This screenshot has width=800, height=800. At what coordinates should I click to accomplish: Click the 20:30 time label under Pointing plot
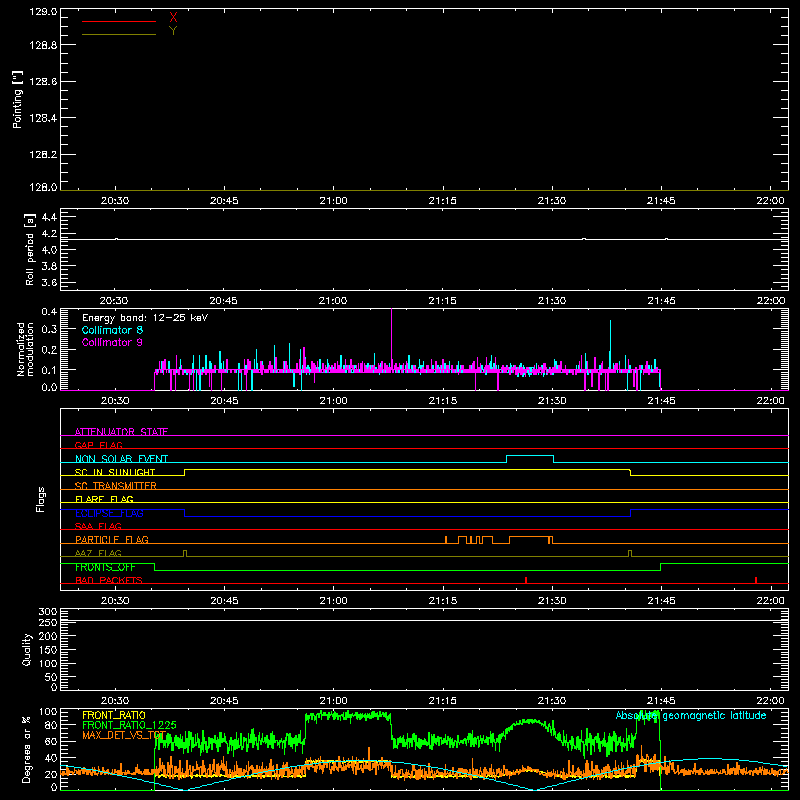115,201
